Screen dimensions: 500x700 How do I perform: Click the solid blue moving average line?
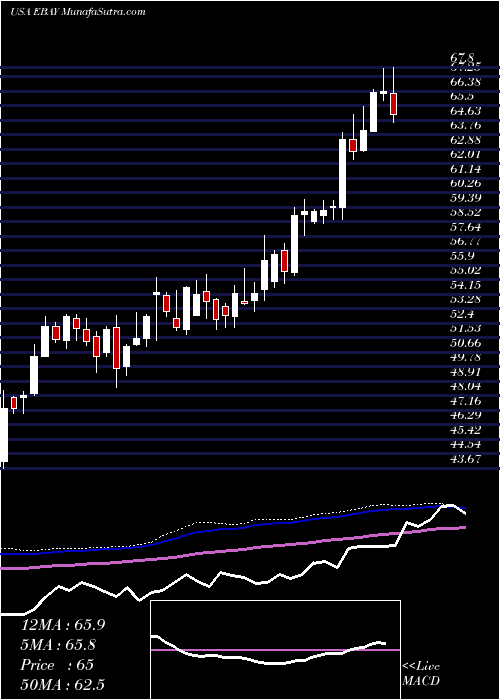click(232, 529)
